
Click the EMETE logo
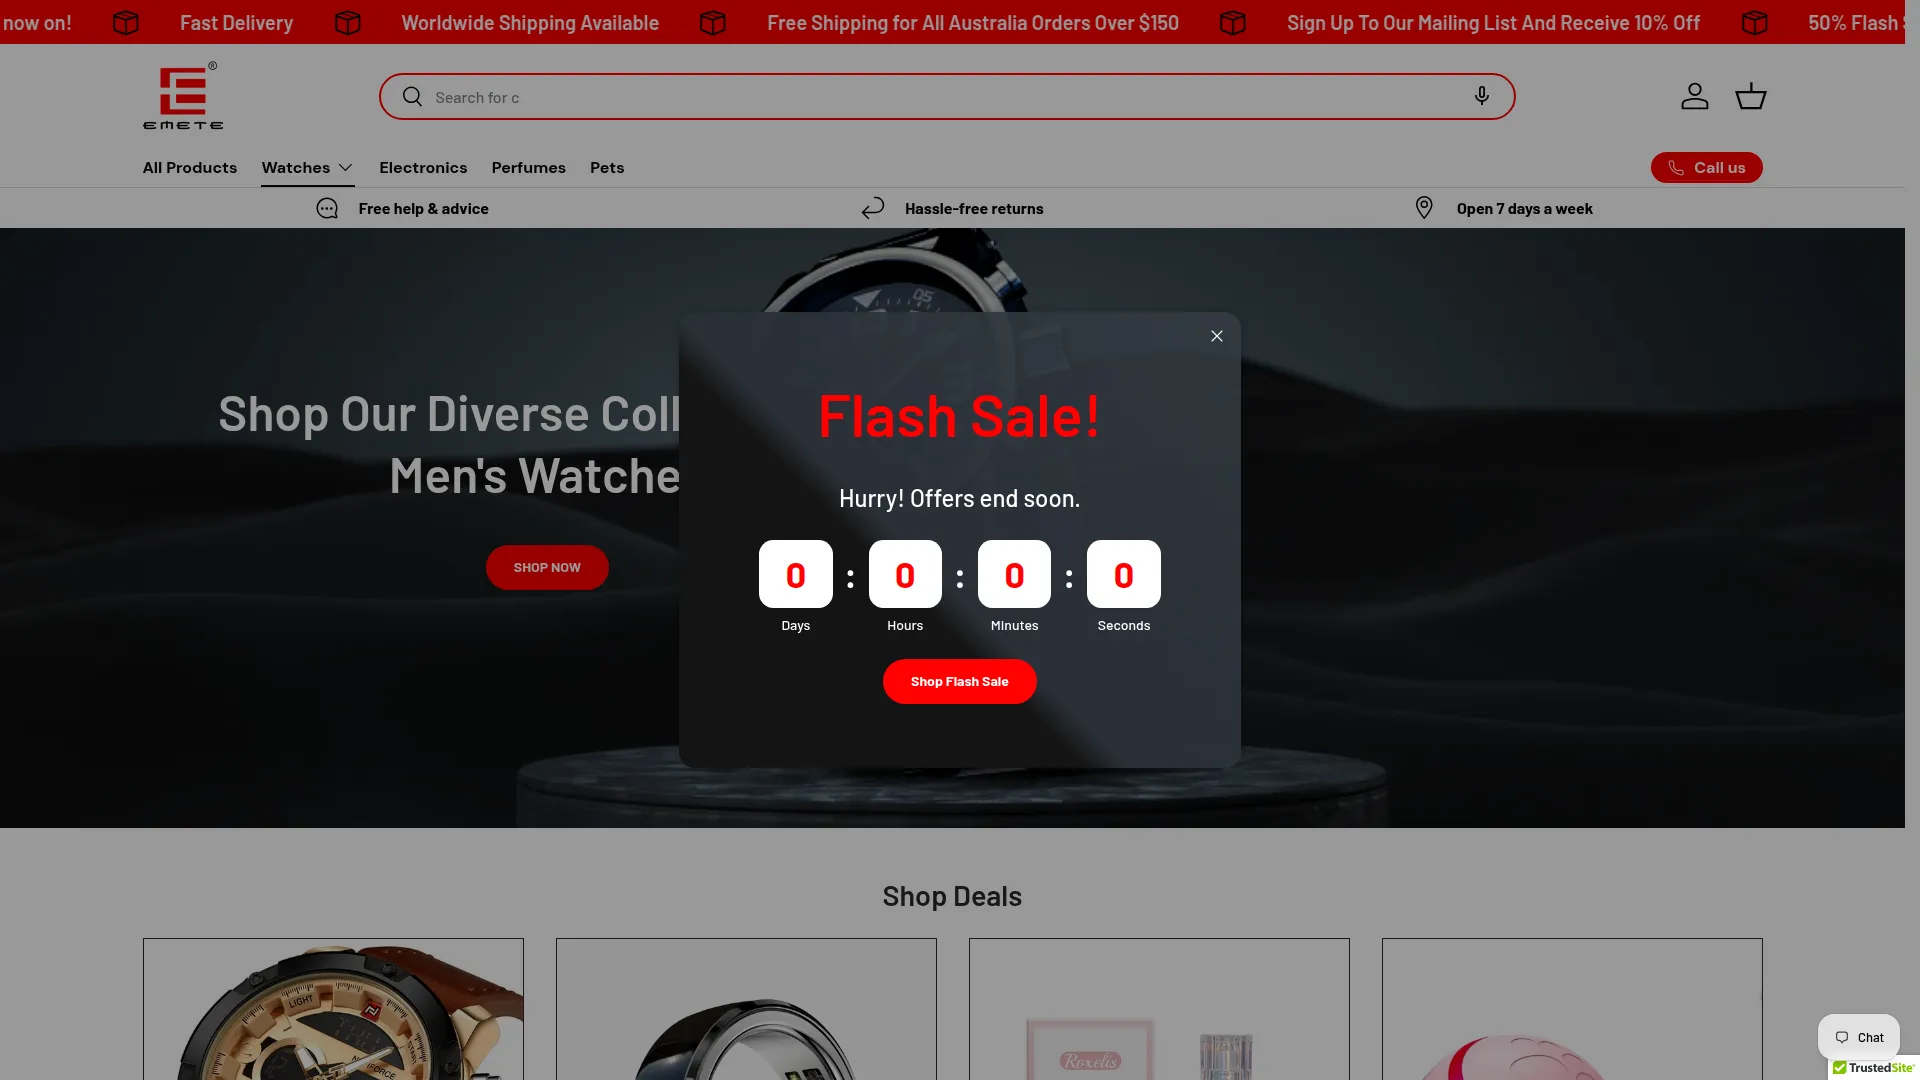pos(183,96)
